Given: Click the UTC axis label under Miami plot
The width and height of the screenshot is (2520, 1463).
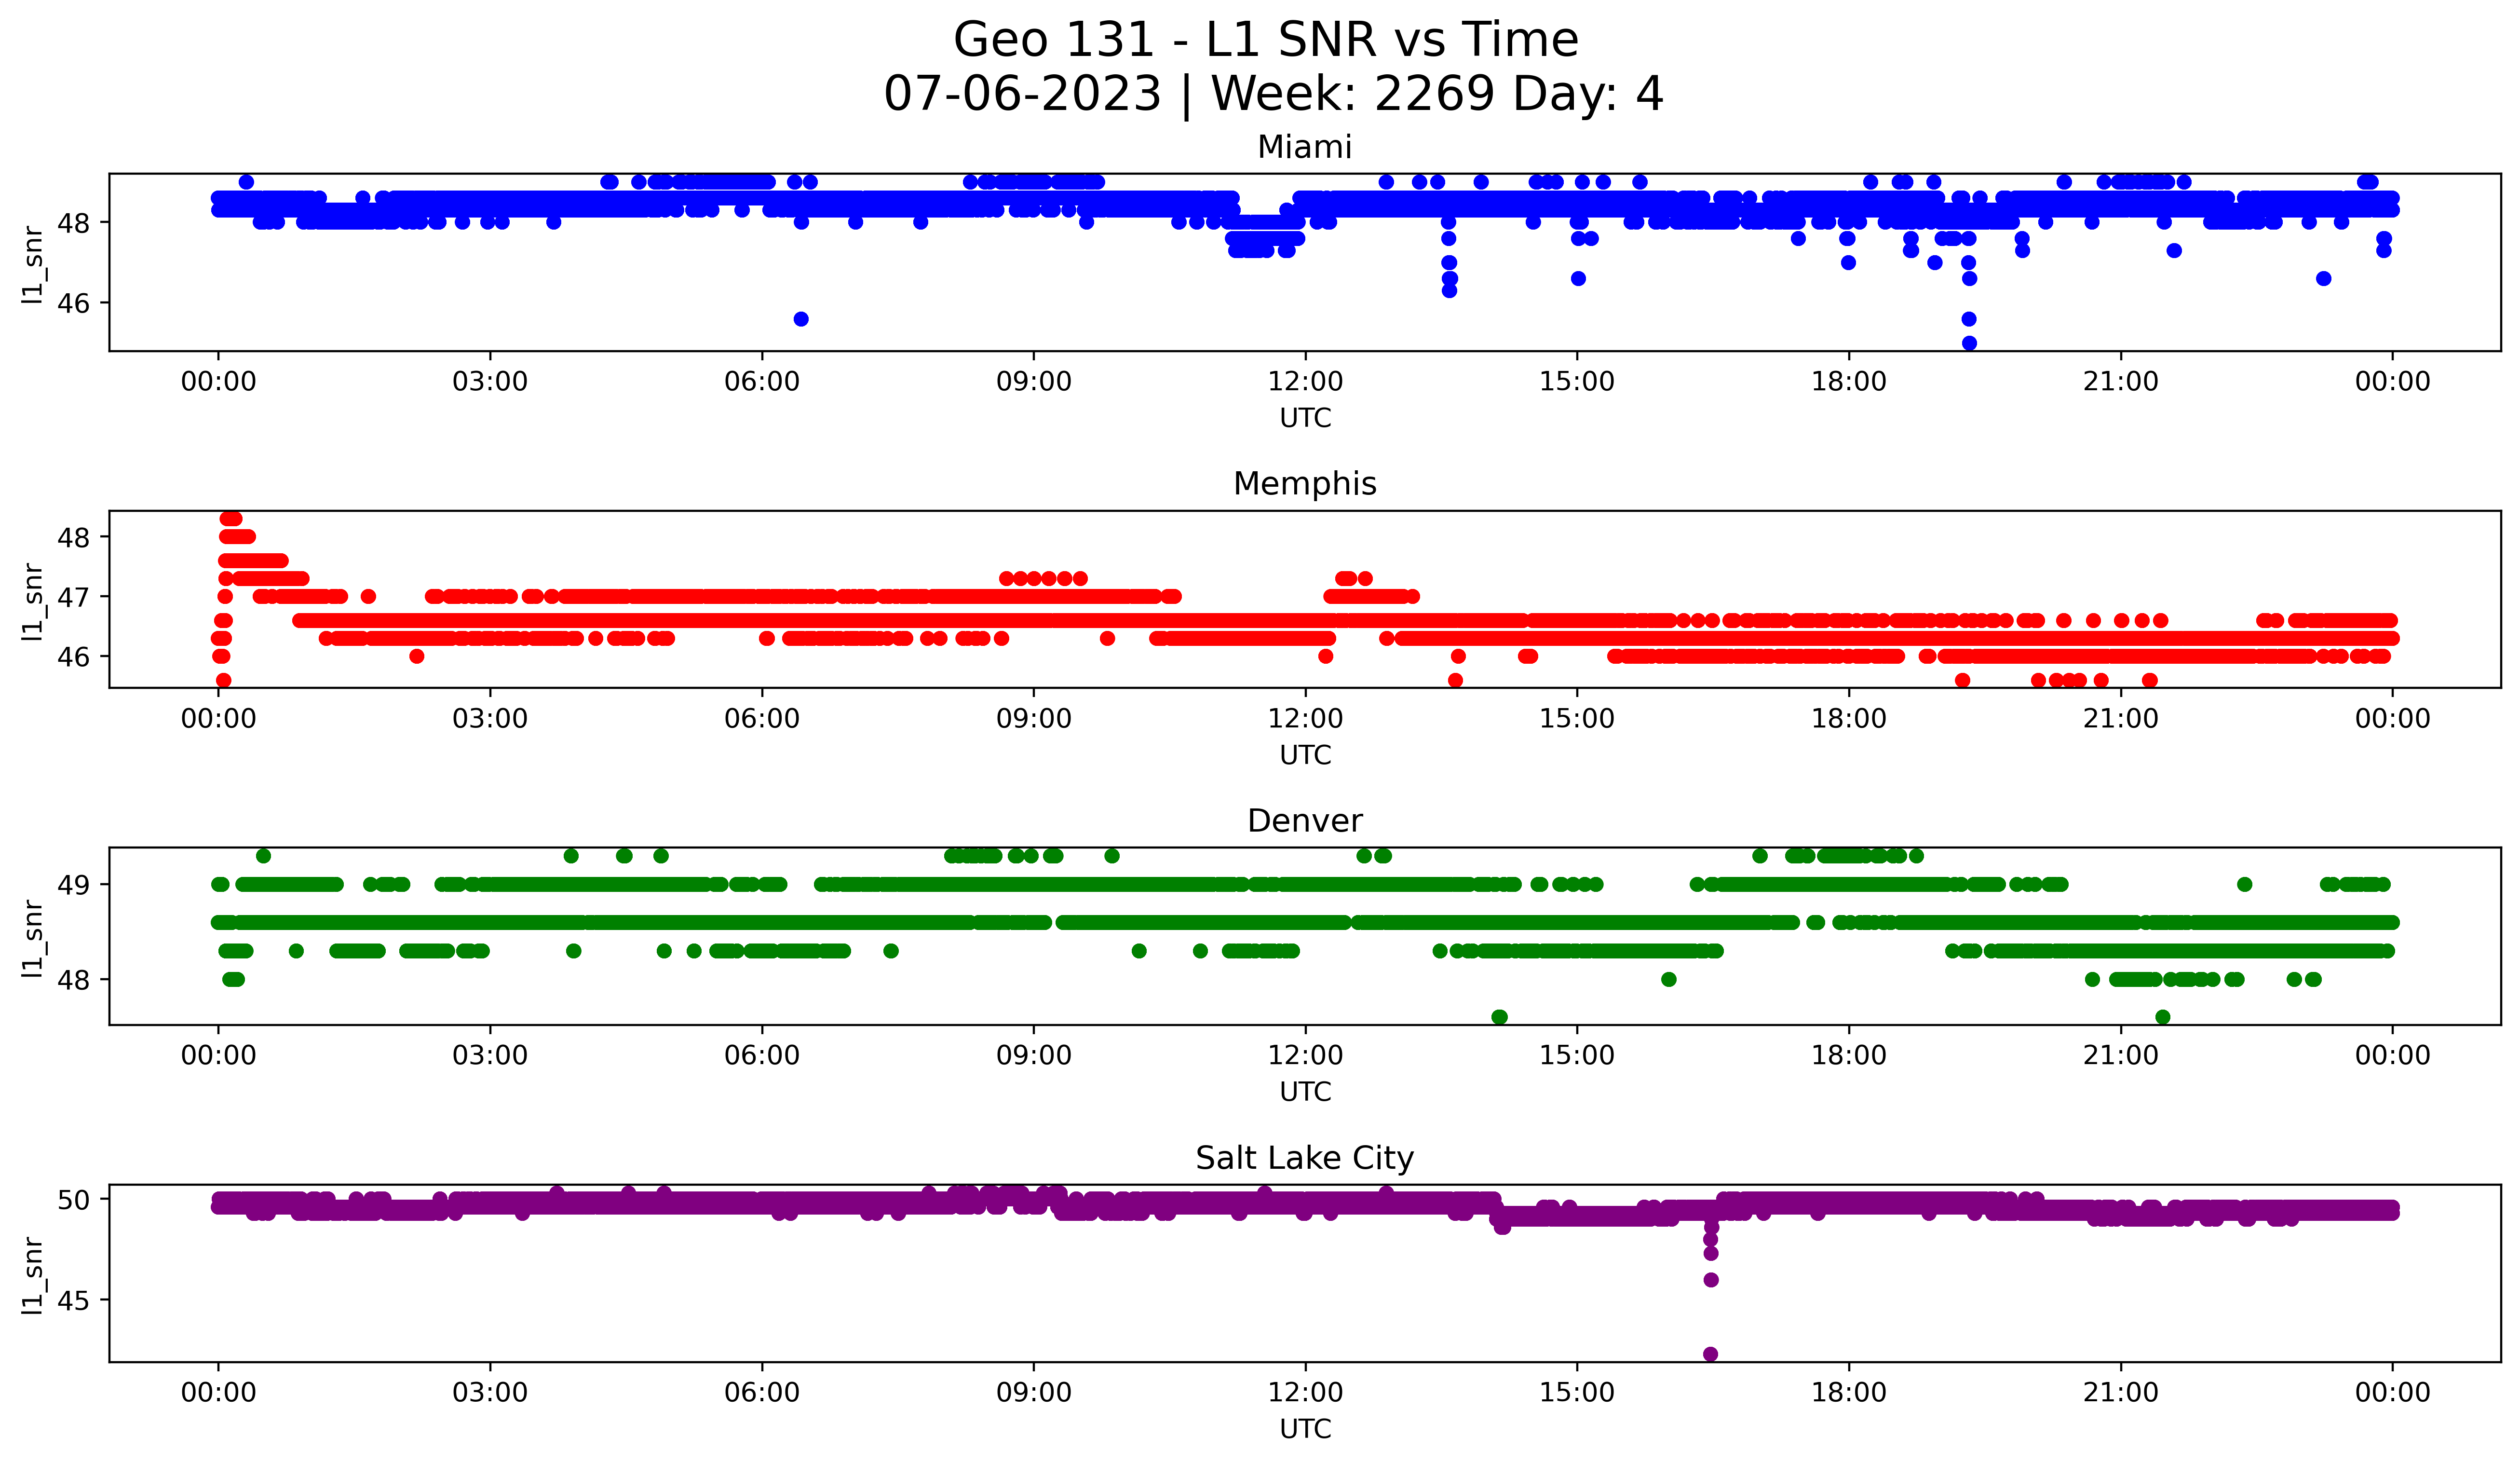Looking at the screenshot, I should click(x=1305, y=418).
